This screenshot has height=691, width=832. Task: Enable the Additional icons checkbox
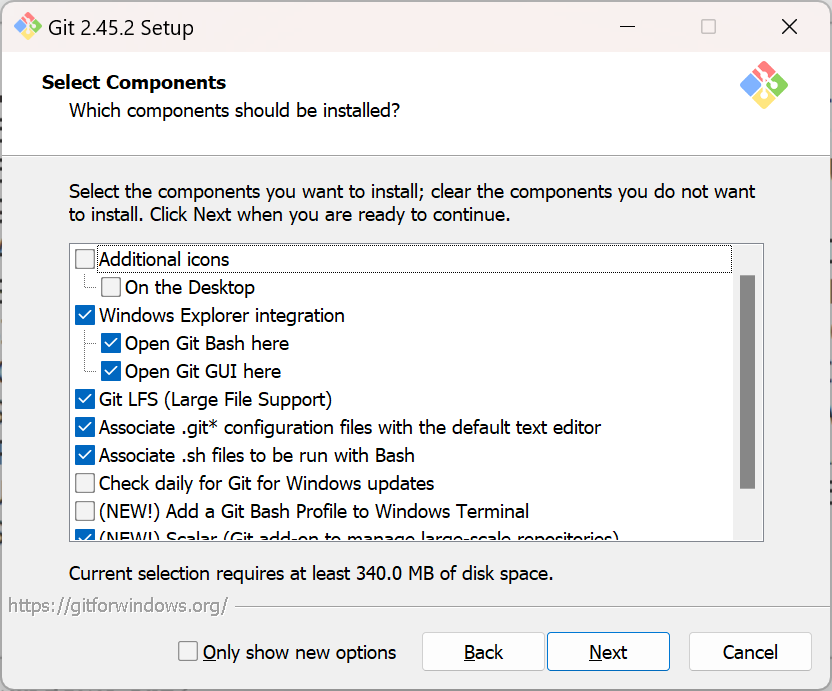point(86,260)
